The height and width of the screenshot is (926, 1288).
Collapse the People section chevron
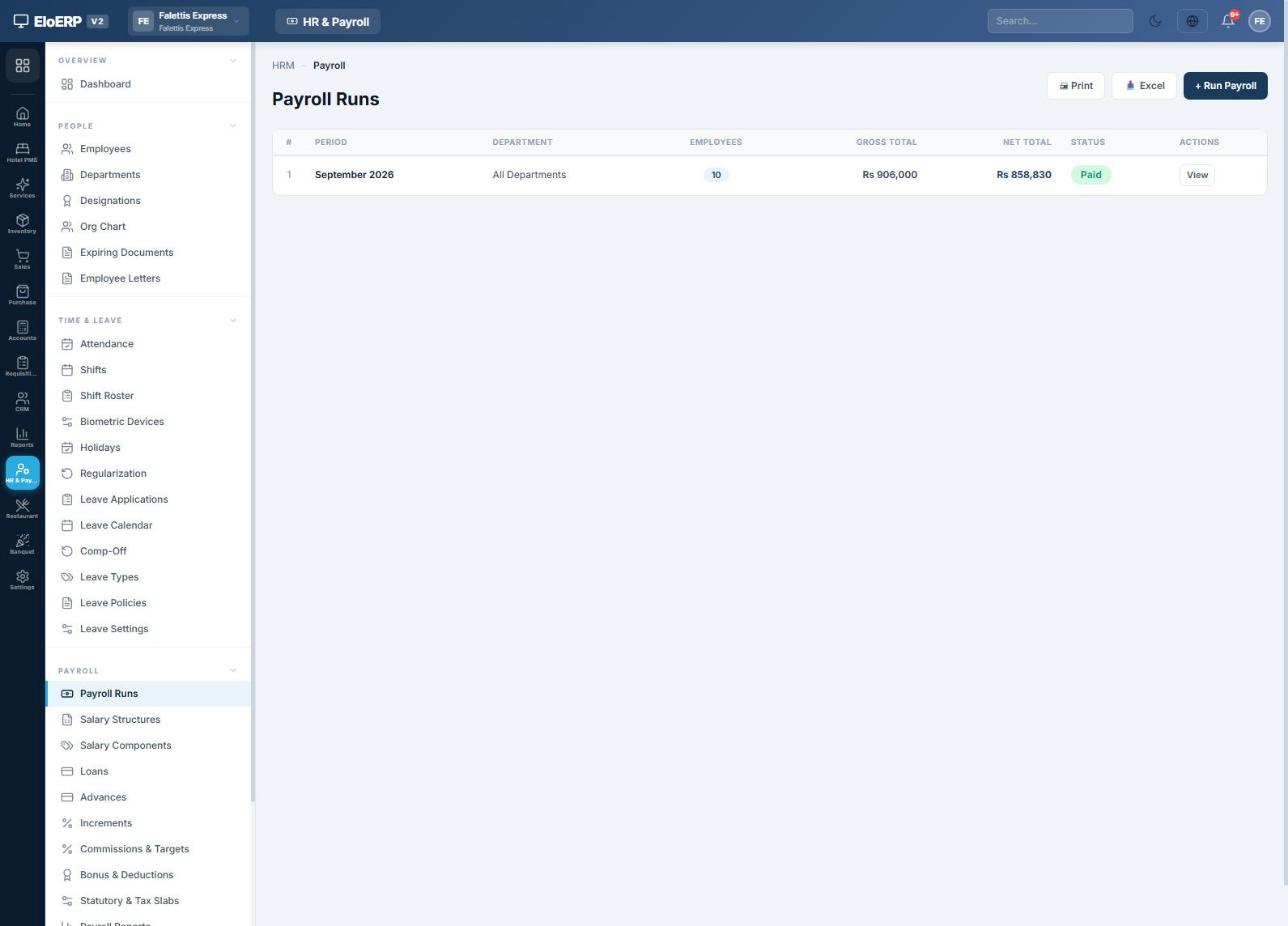pyautogui.click(x=233, y=126)
